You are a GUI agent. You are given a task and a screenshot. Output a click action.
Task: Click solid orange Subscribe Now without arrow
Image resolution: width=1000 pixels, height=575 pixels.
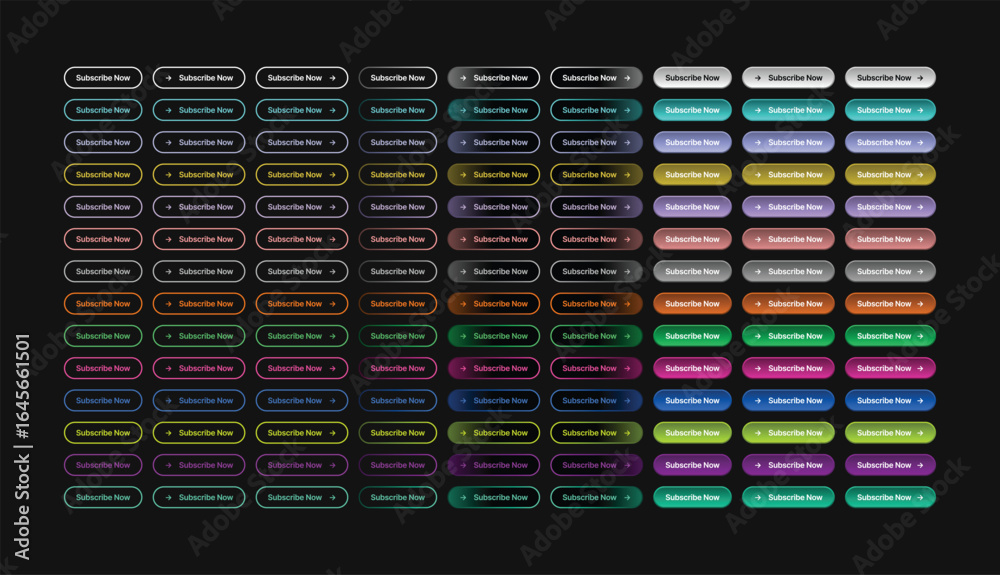[692, 303]
